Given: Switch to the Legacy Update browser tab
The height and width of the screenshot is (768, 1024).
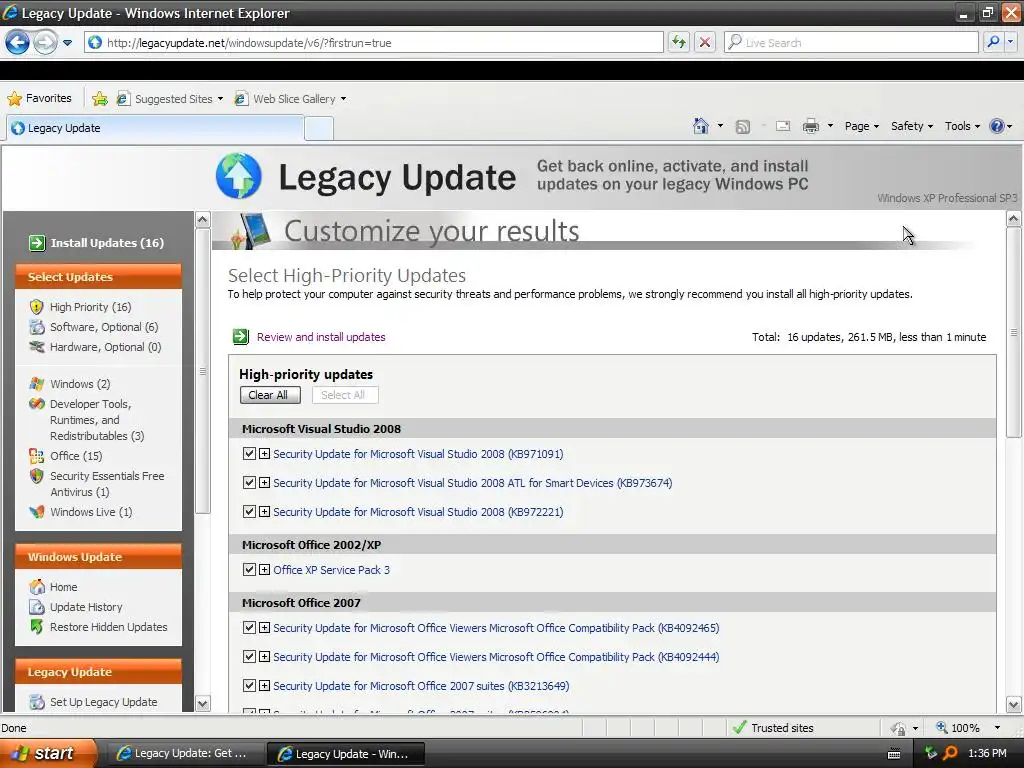Looking at the screenshot, I should 155,128.
